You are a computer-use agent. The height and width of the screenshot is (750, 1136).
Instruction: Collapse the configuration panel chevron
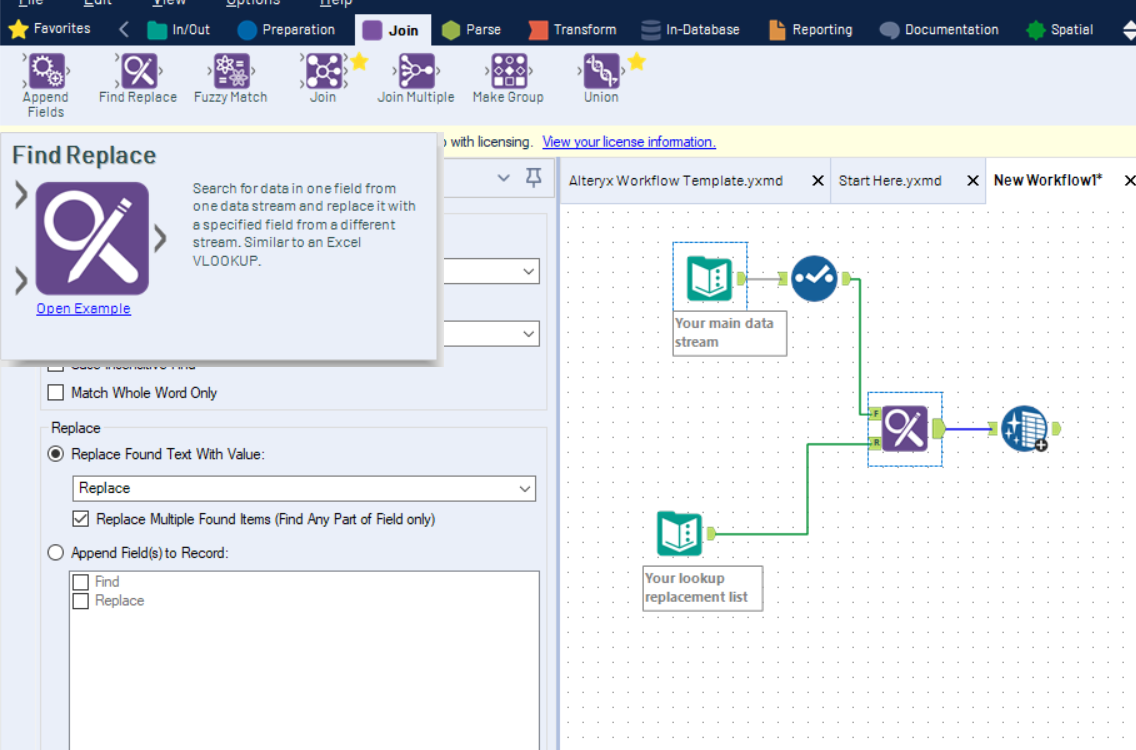(x=503, y=177)
